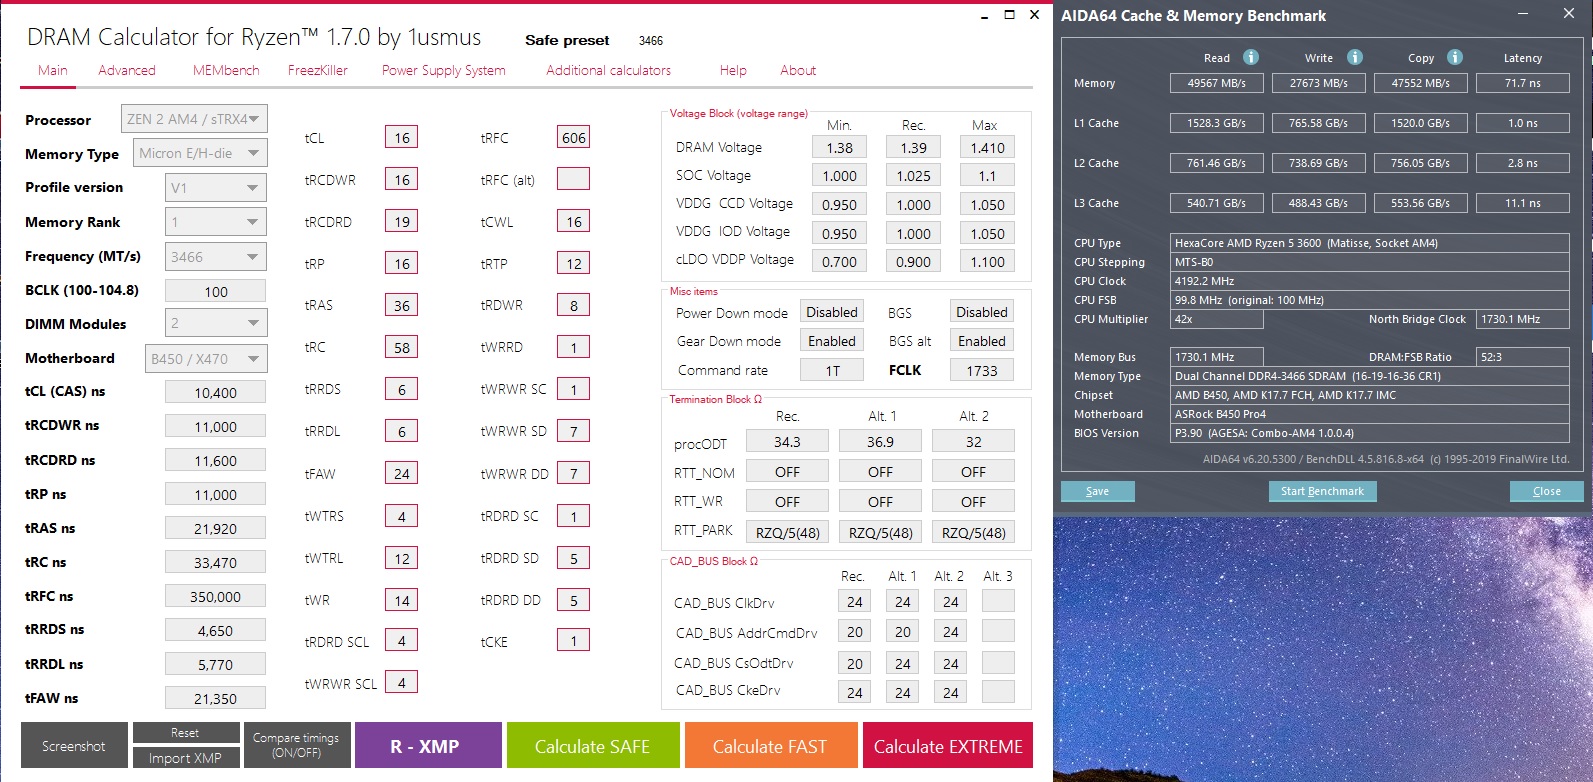Open the Processor dropdown

[x=194, y=119]
